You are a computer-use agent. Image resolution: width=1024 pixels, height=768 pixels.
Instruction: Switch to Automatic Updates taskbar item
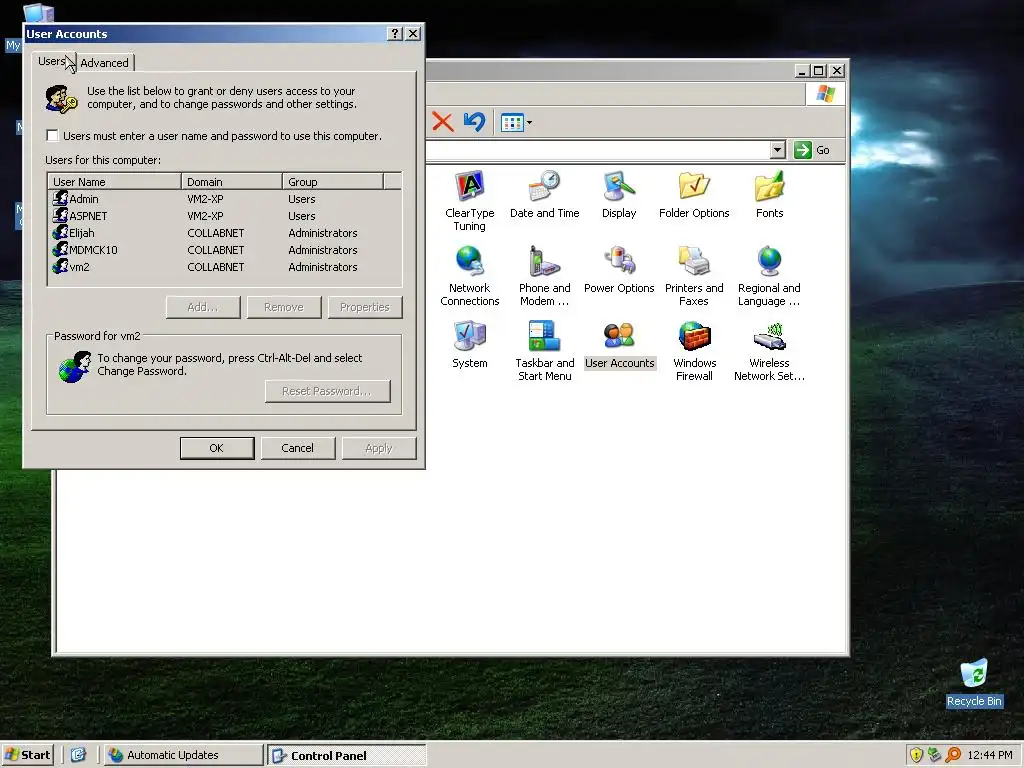tap(184, 755)
